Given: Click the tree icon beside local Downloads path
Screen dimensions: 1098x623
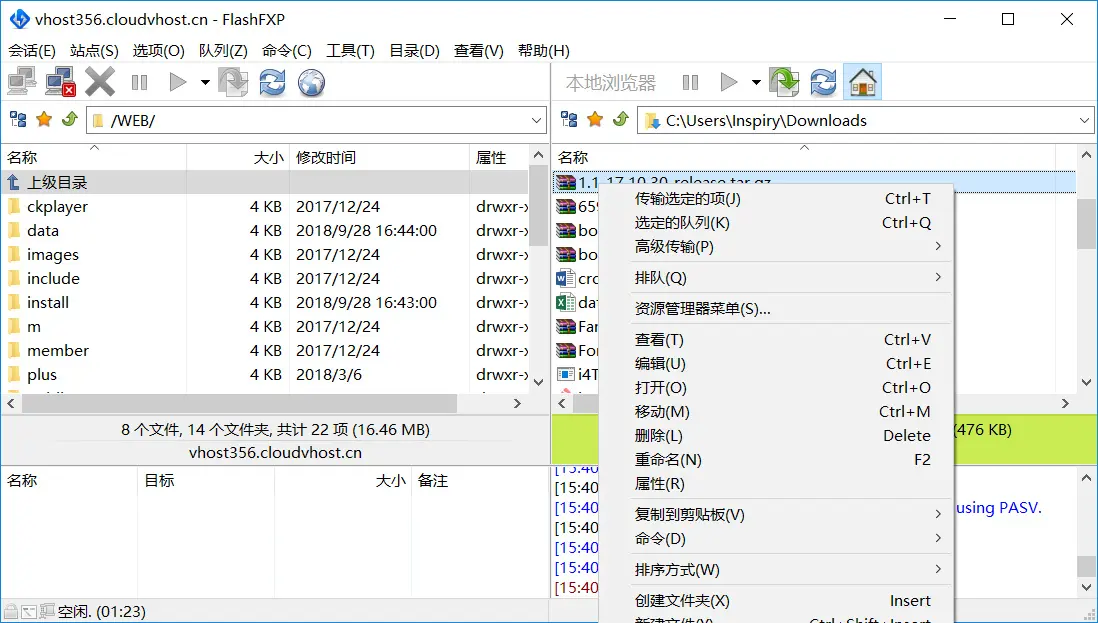Looking at the screenshot, I should pyautogui.click(x=569, y=120).
